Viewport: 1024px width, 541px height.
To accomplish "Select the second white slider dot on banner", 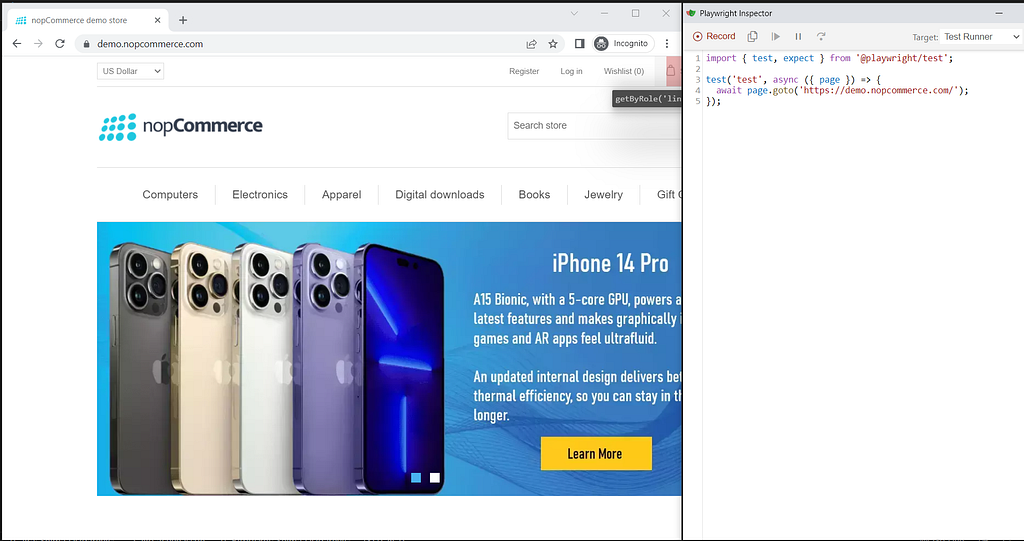I will [435, 478].
